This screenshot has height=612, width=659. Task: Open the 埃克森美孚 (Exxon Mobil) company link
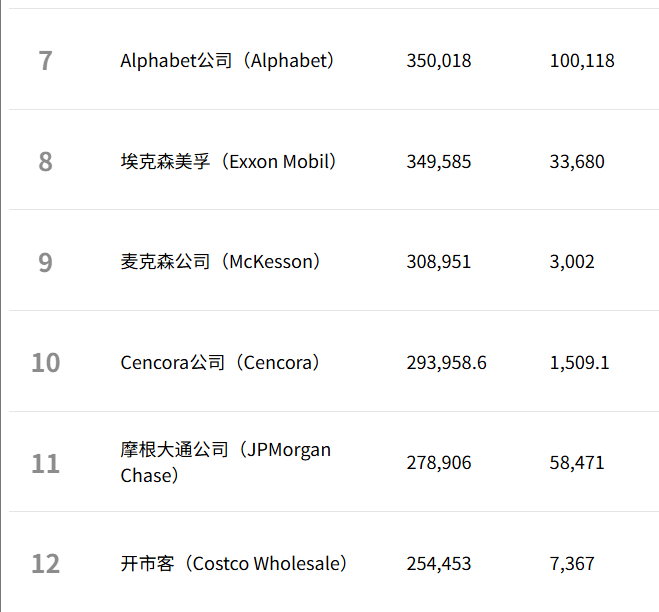coord(228,161)
